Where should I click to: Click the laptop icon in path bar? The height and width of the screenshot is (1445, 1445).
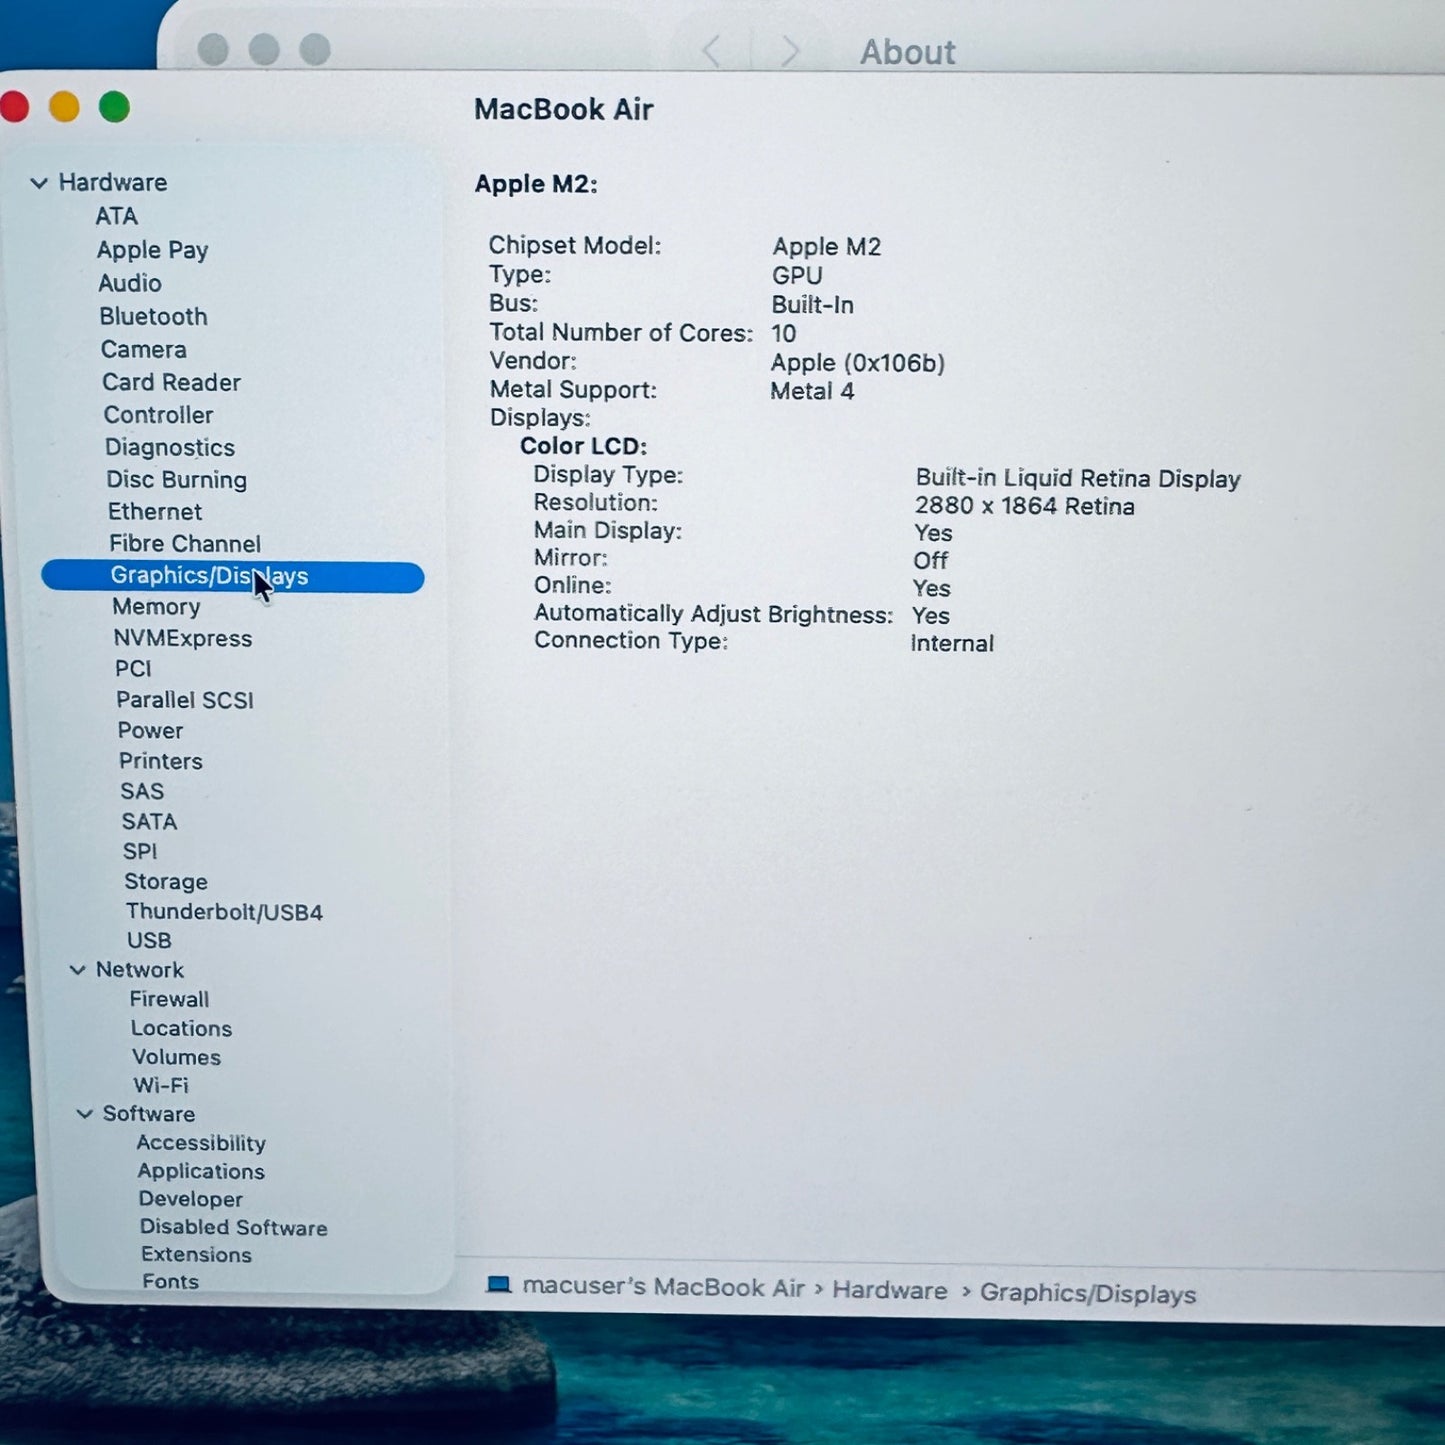(x=498, y=1285)
